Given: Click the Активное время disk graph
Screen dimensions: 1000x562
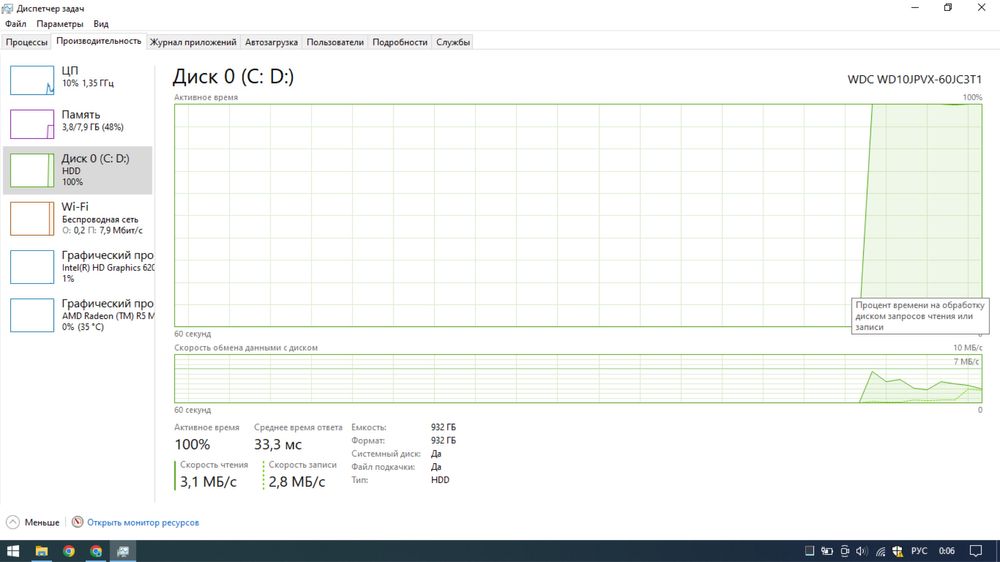Looking at the screenshot, I should tap(578, 216).
